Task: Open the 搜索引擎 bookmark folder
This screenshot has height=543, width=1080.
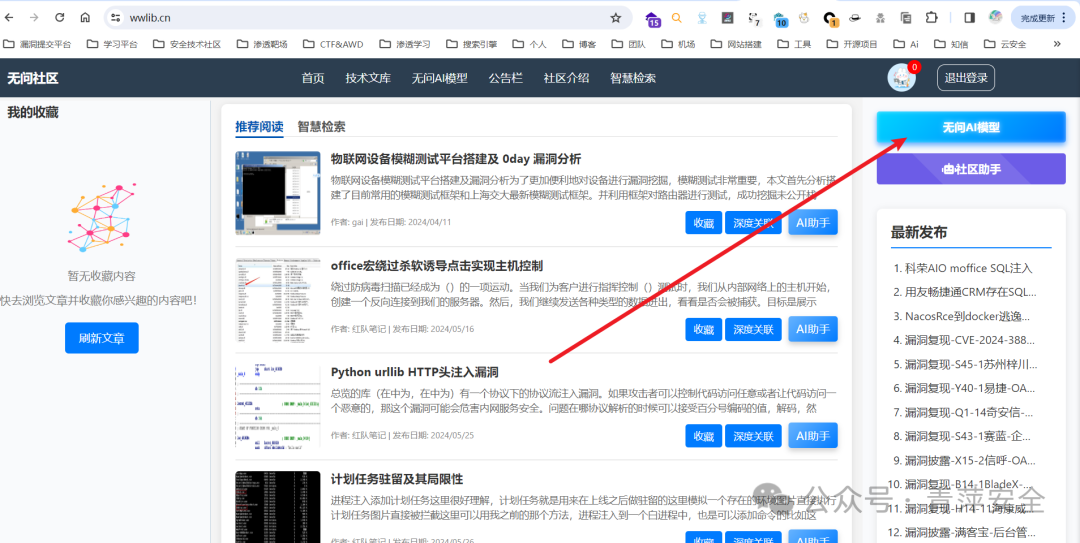Action: (471, 44)
